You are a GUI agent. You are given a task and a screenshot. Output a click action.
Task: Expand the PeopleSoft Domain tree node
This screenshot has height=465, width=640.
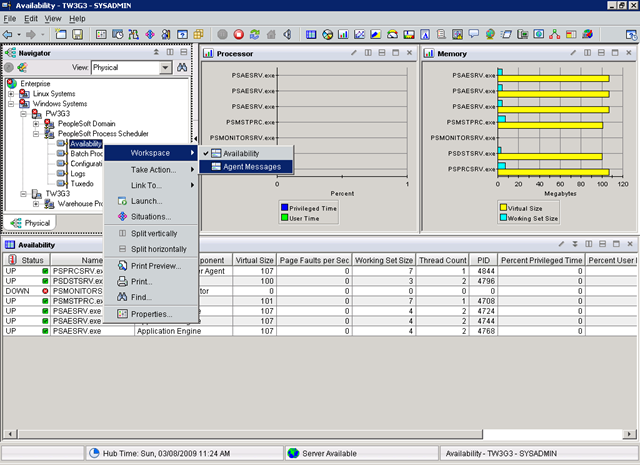[x=36, y=124]
